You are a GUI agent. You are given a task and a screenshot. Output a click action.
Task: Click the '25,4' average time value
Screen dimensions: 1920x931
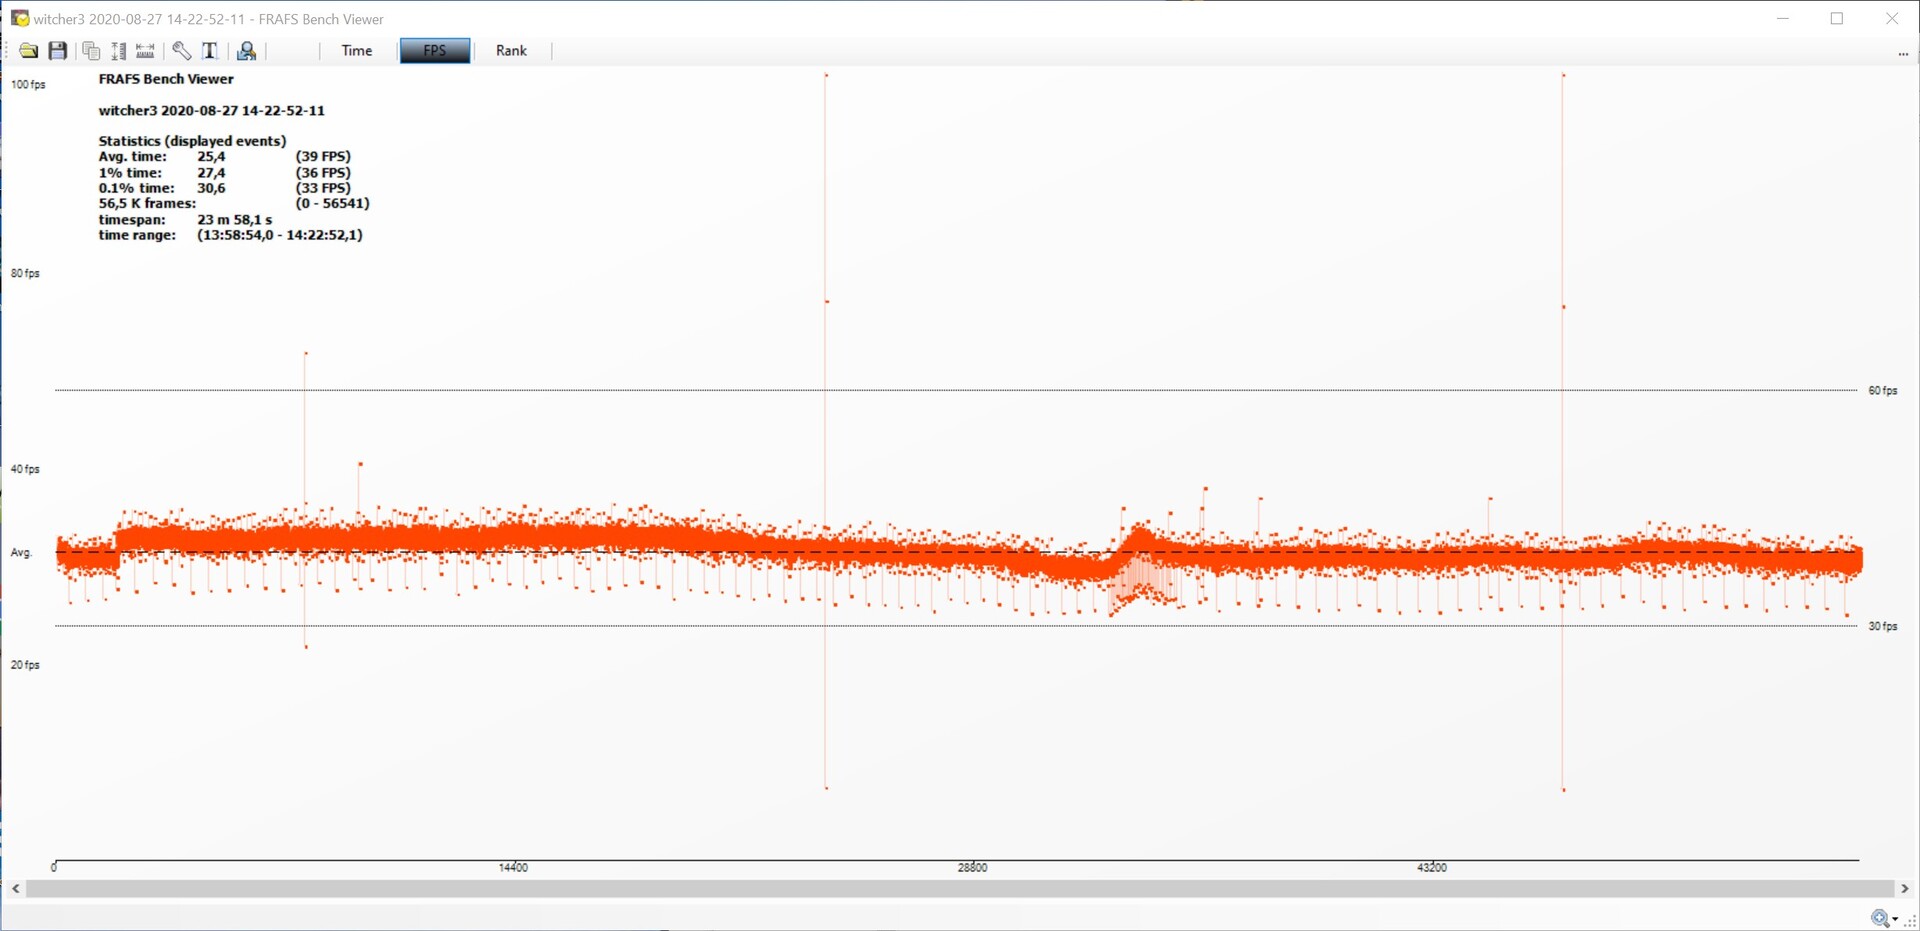pos(211,157)
